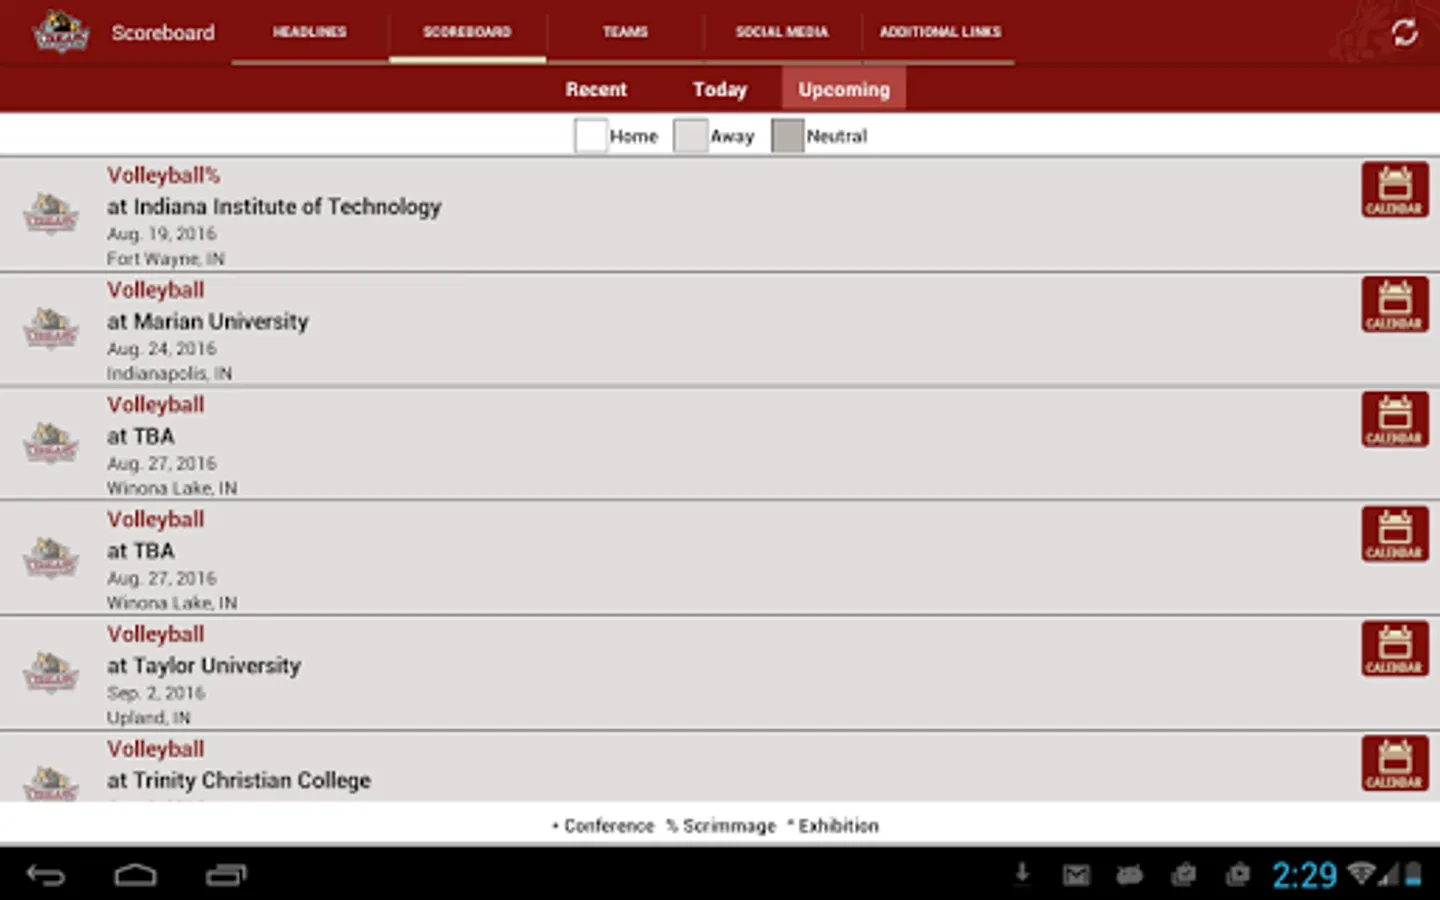The image size is (1440, 900).
Task: Tap the 'Volleyball%' scrimmage title
Action: pos(164,176)
